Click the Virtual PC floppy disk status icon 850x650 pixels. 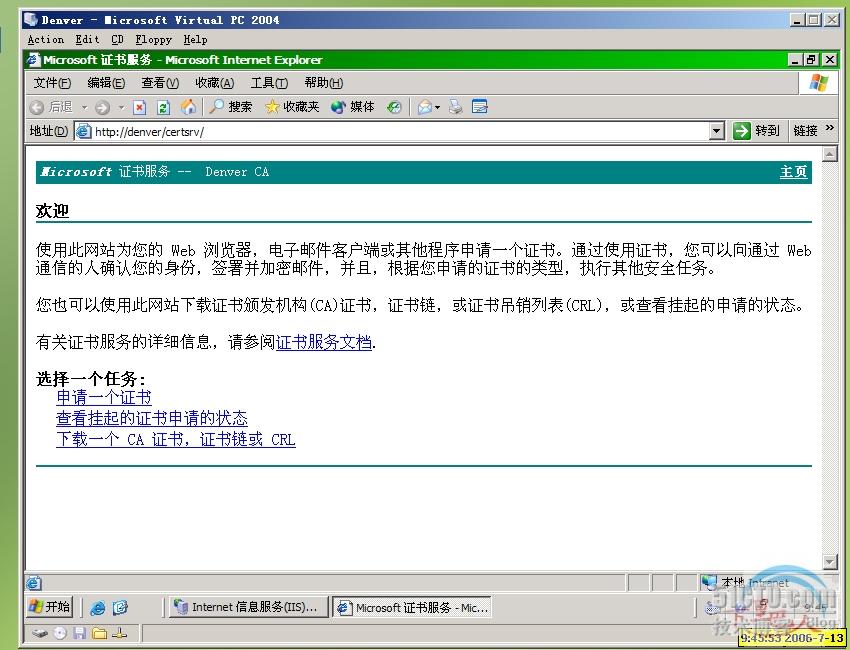pos(80,633)
